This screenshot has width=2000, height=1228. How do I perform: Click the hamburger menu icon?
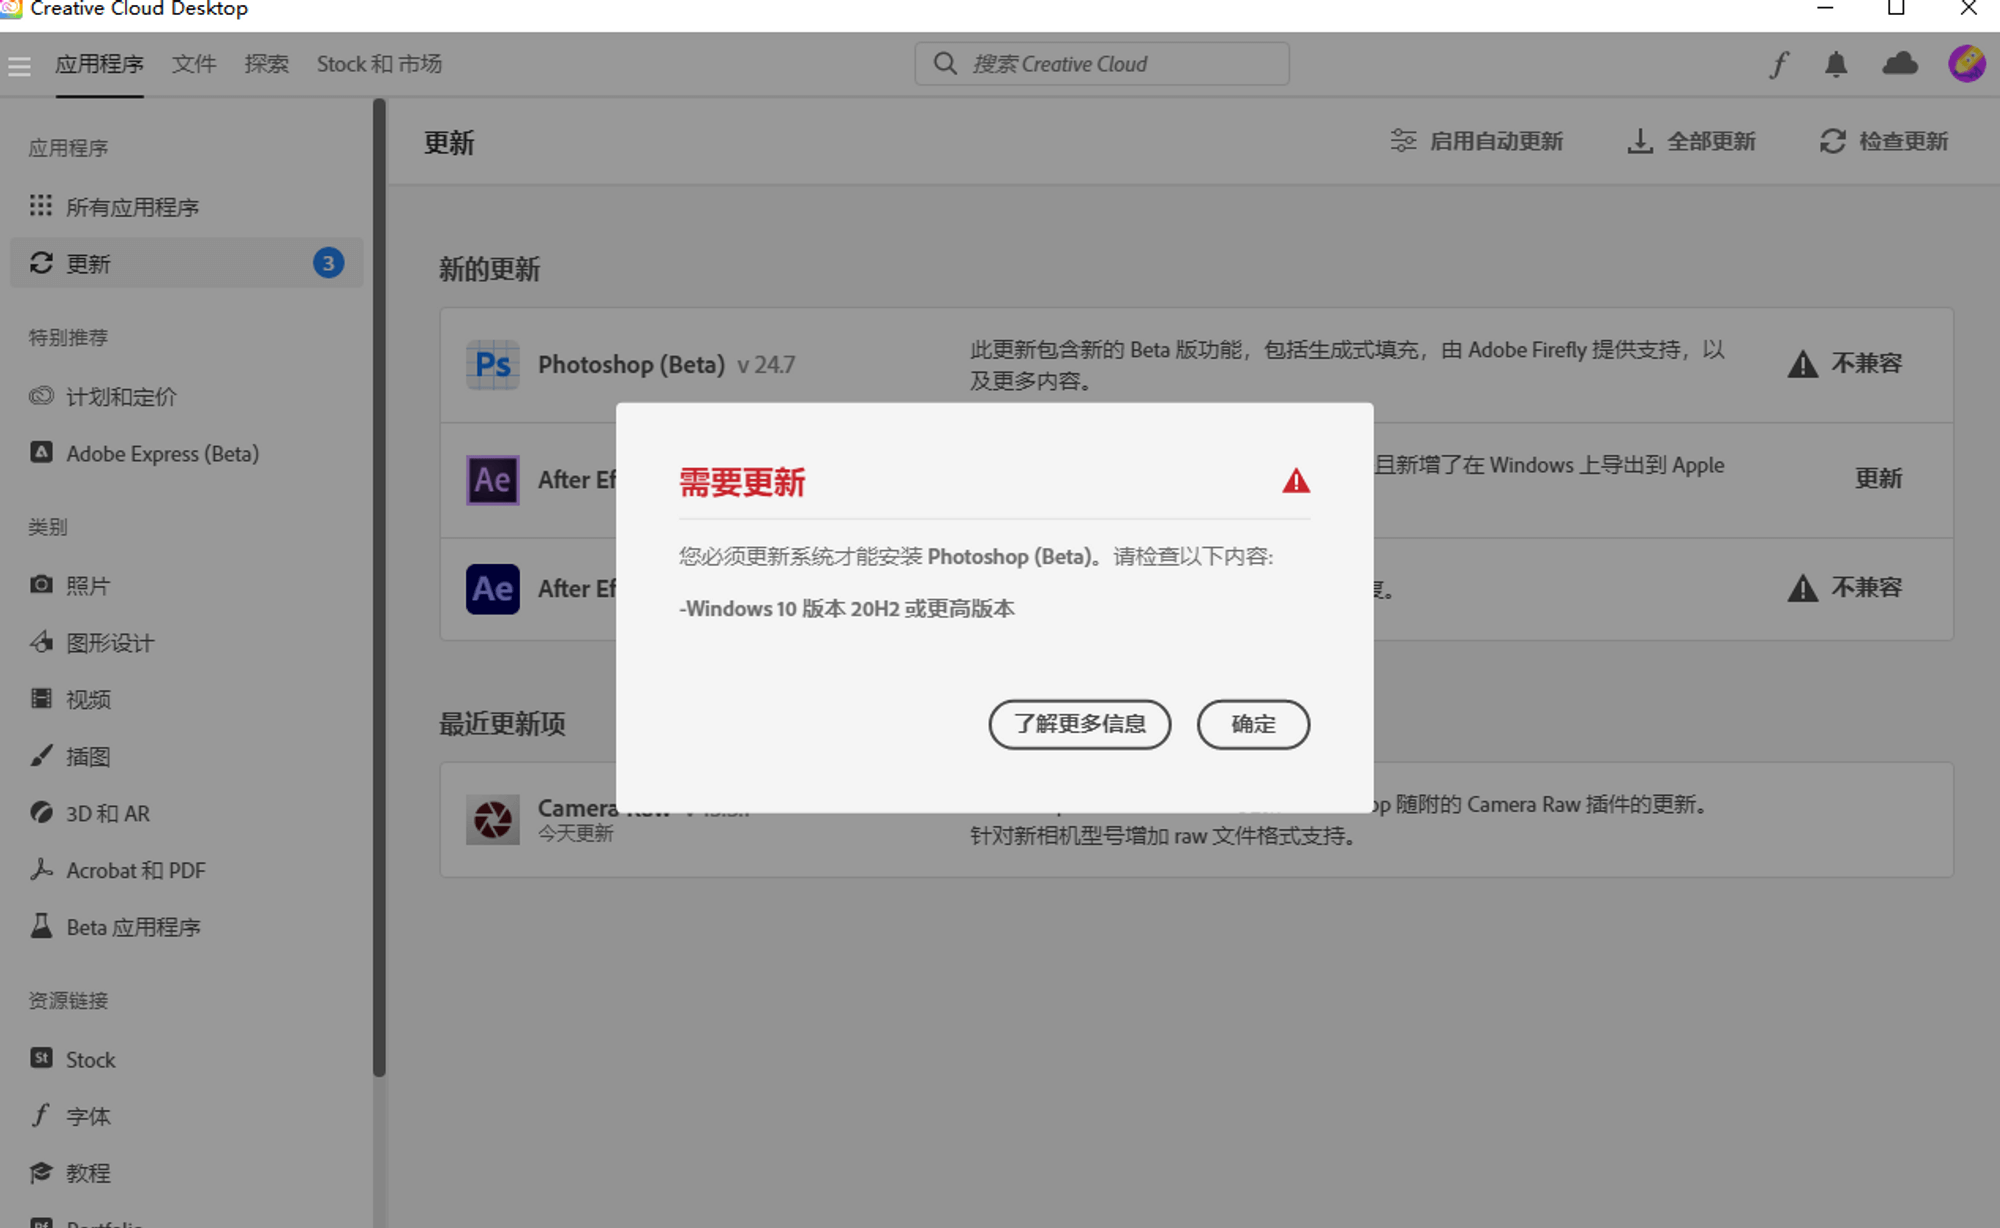(x=19, y=66)
